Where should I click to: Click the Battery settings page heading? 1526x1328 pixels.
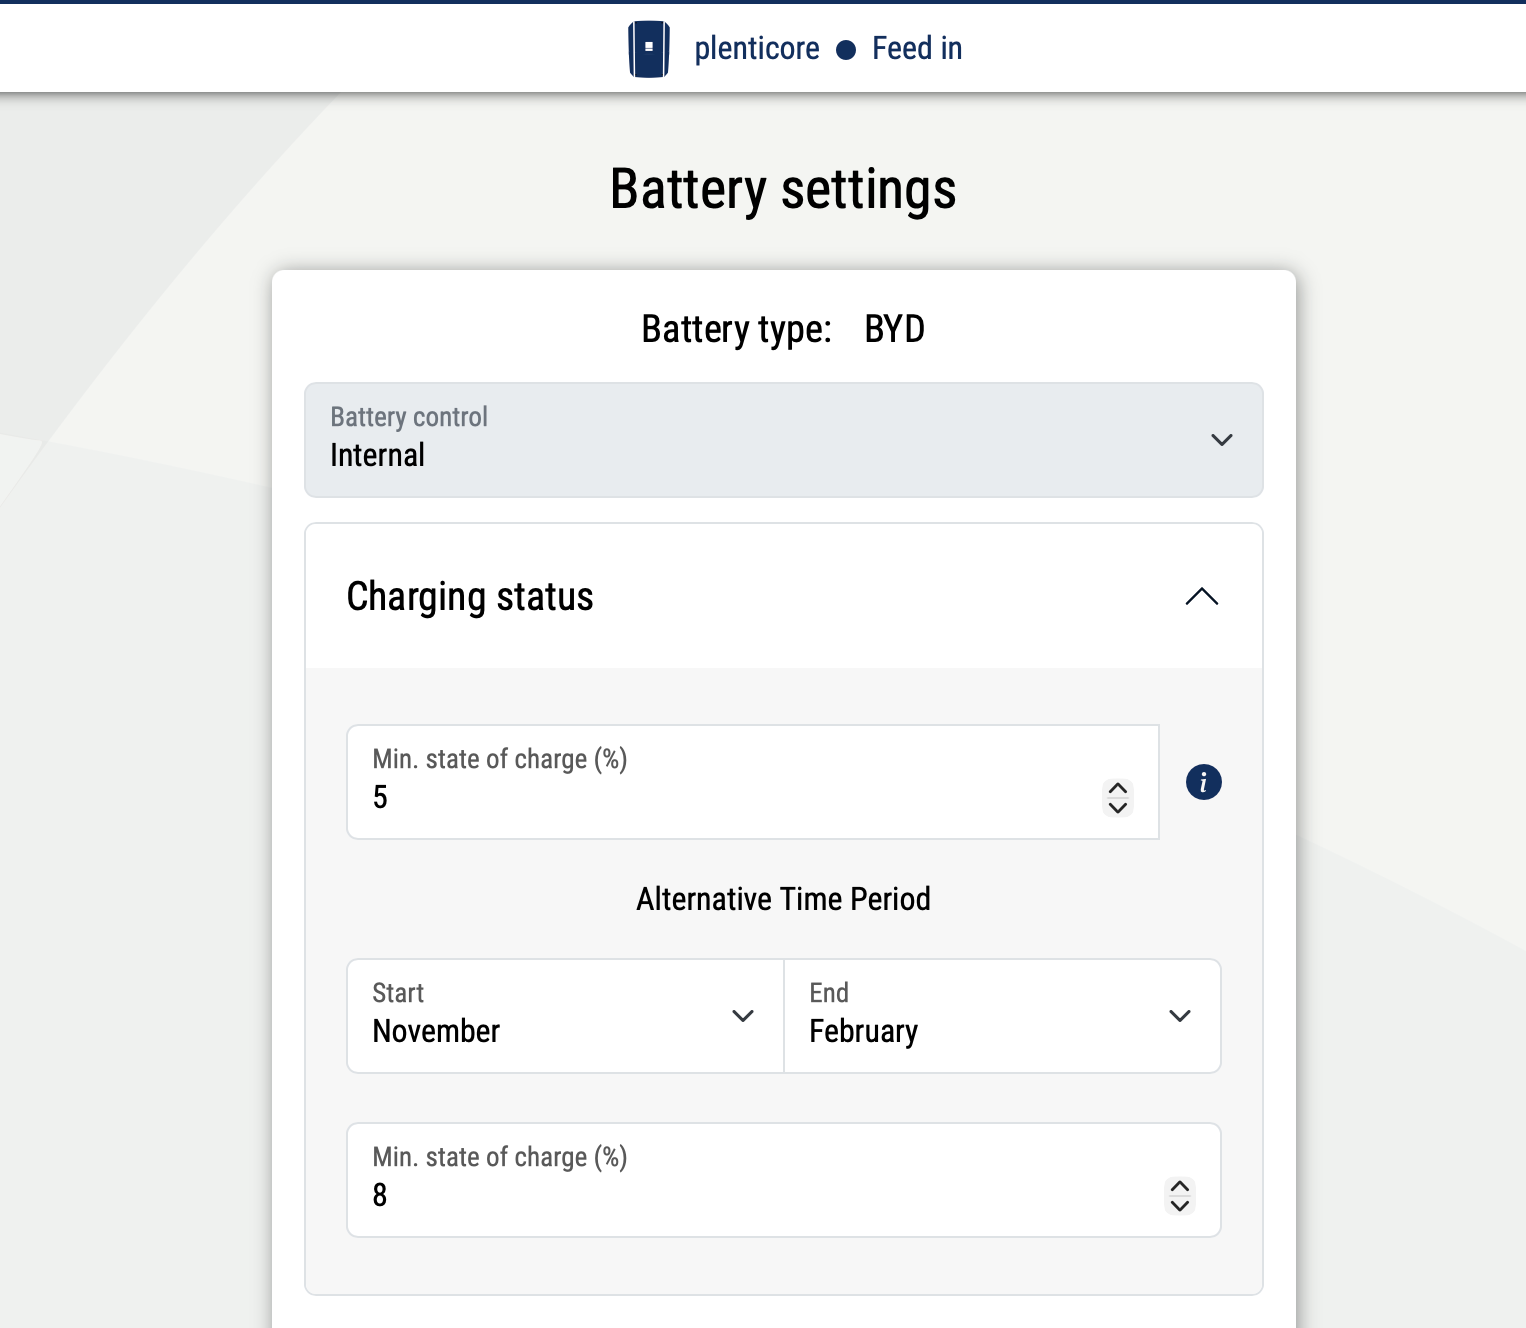(783, 190)
